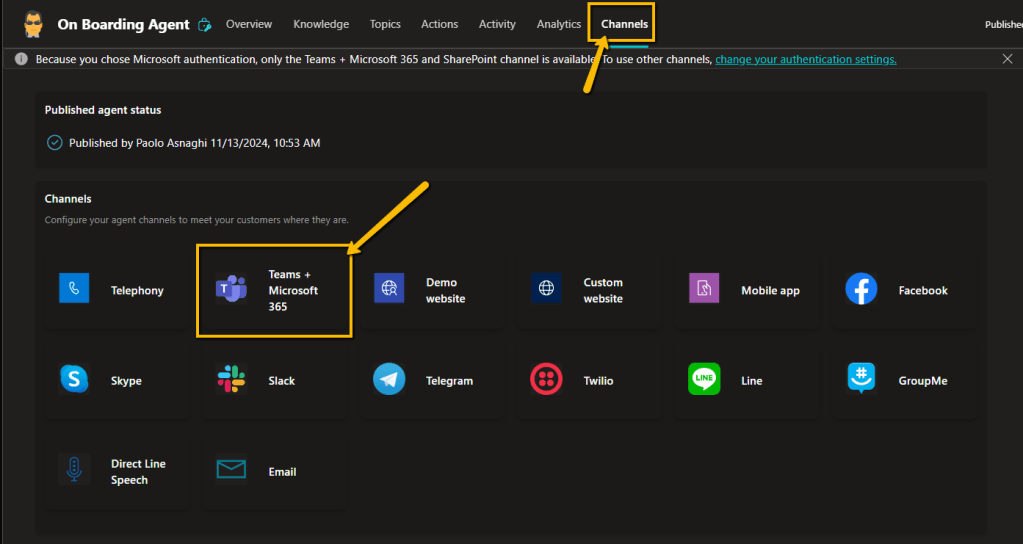The height and width of the screenshot is (544, 1023).
Task: Click the change your authentication settings link
Action: click(805, 60)
